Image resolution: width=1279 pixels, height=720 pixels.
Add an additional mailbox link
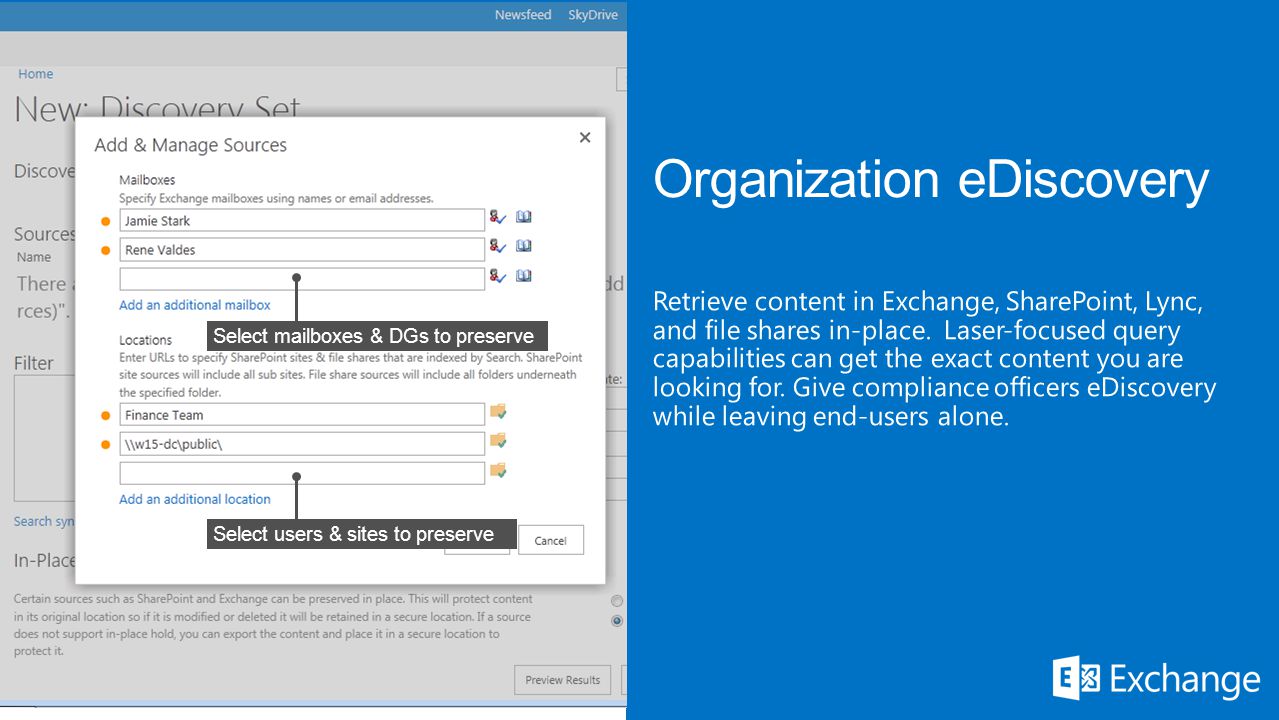[195, 305]
